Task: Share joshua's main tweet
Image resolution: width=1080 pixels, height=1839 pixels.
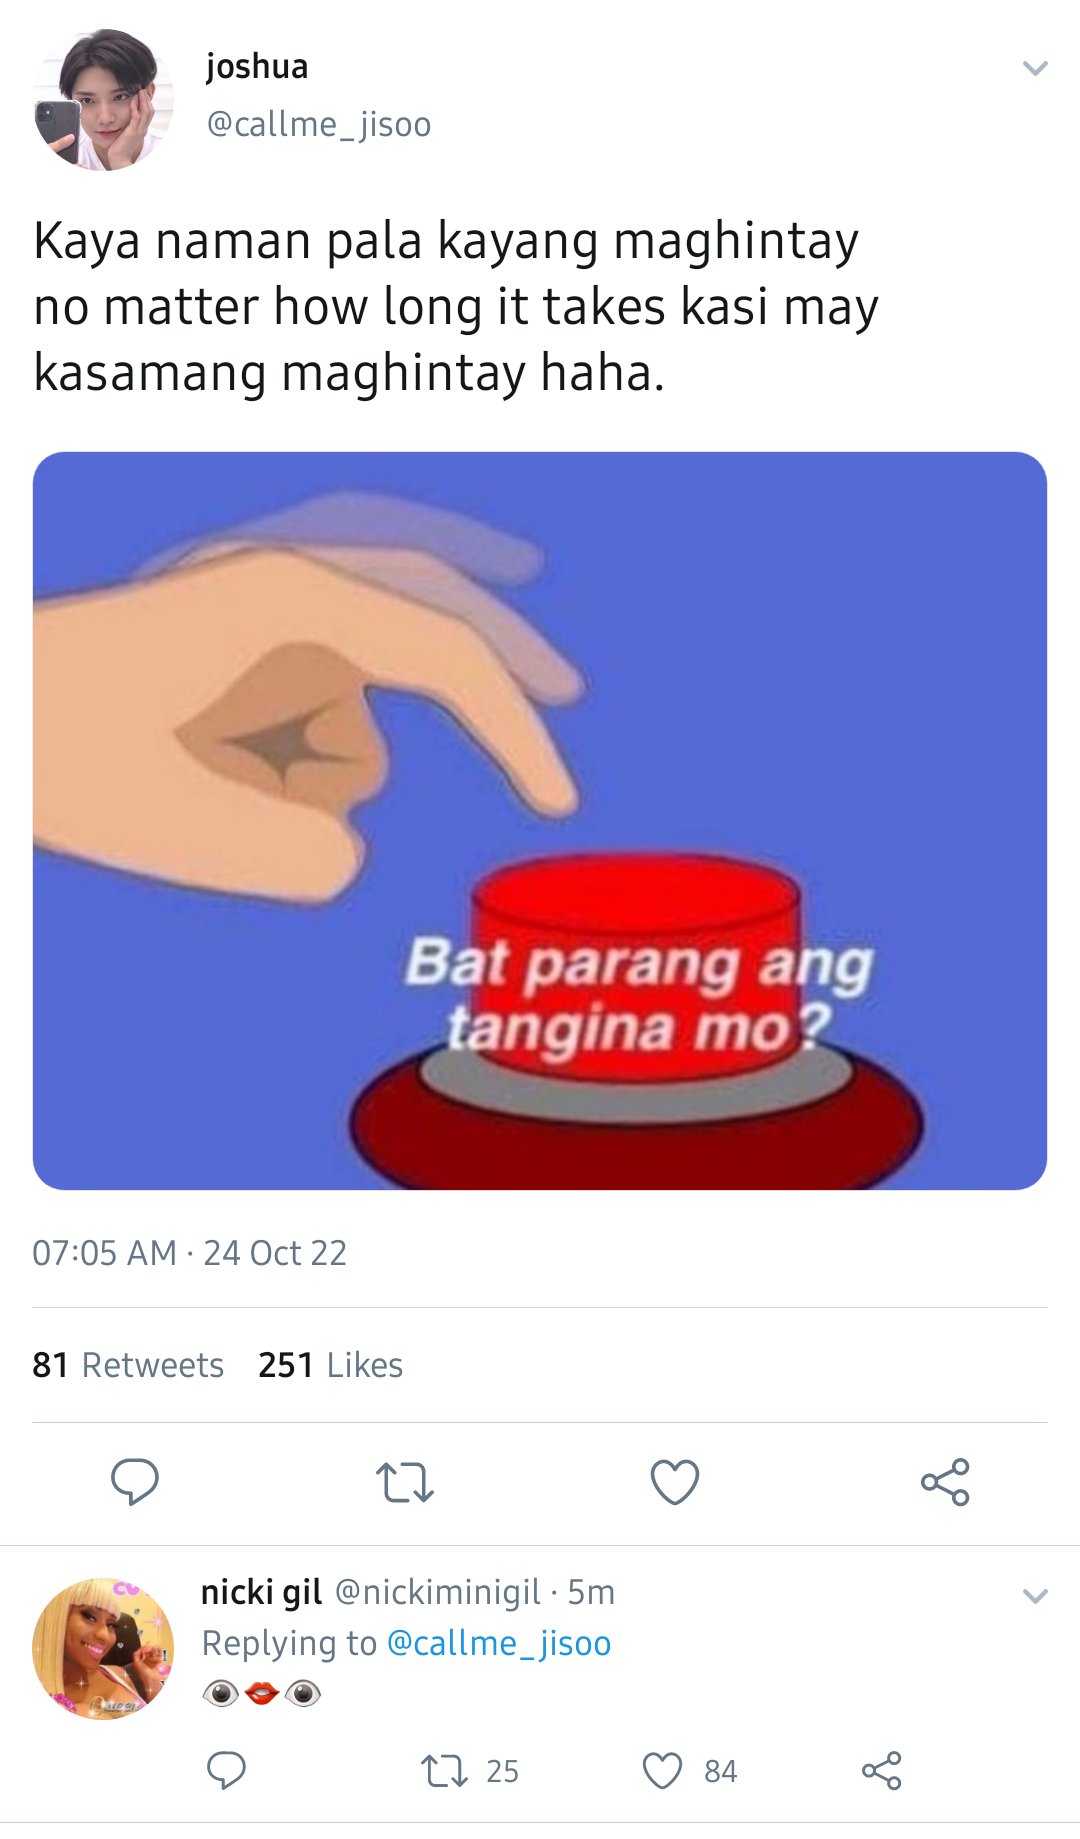Action: (945, 1482)
